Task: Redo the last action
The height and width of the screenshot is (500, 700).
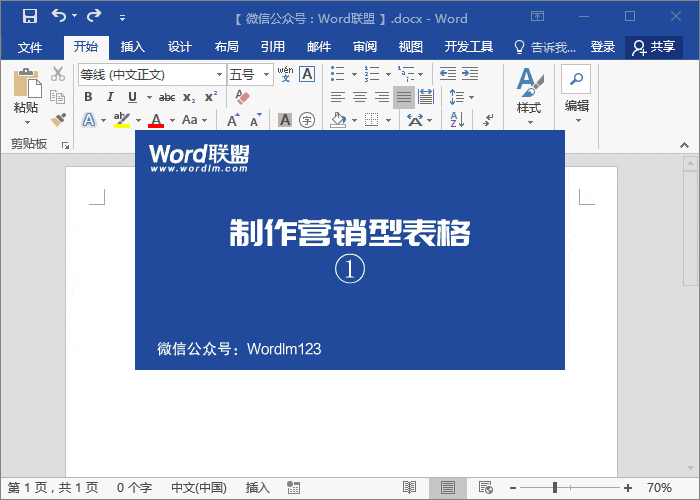Action: [94, 16]
